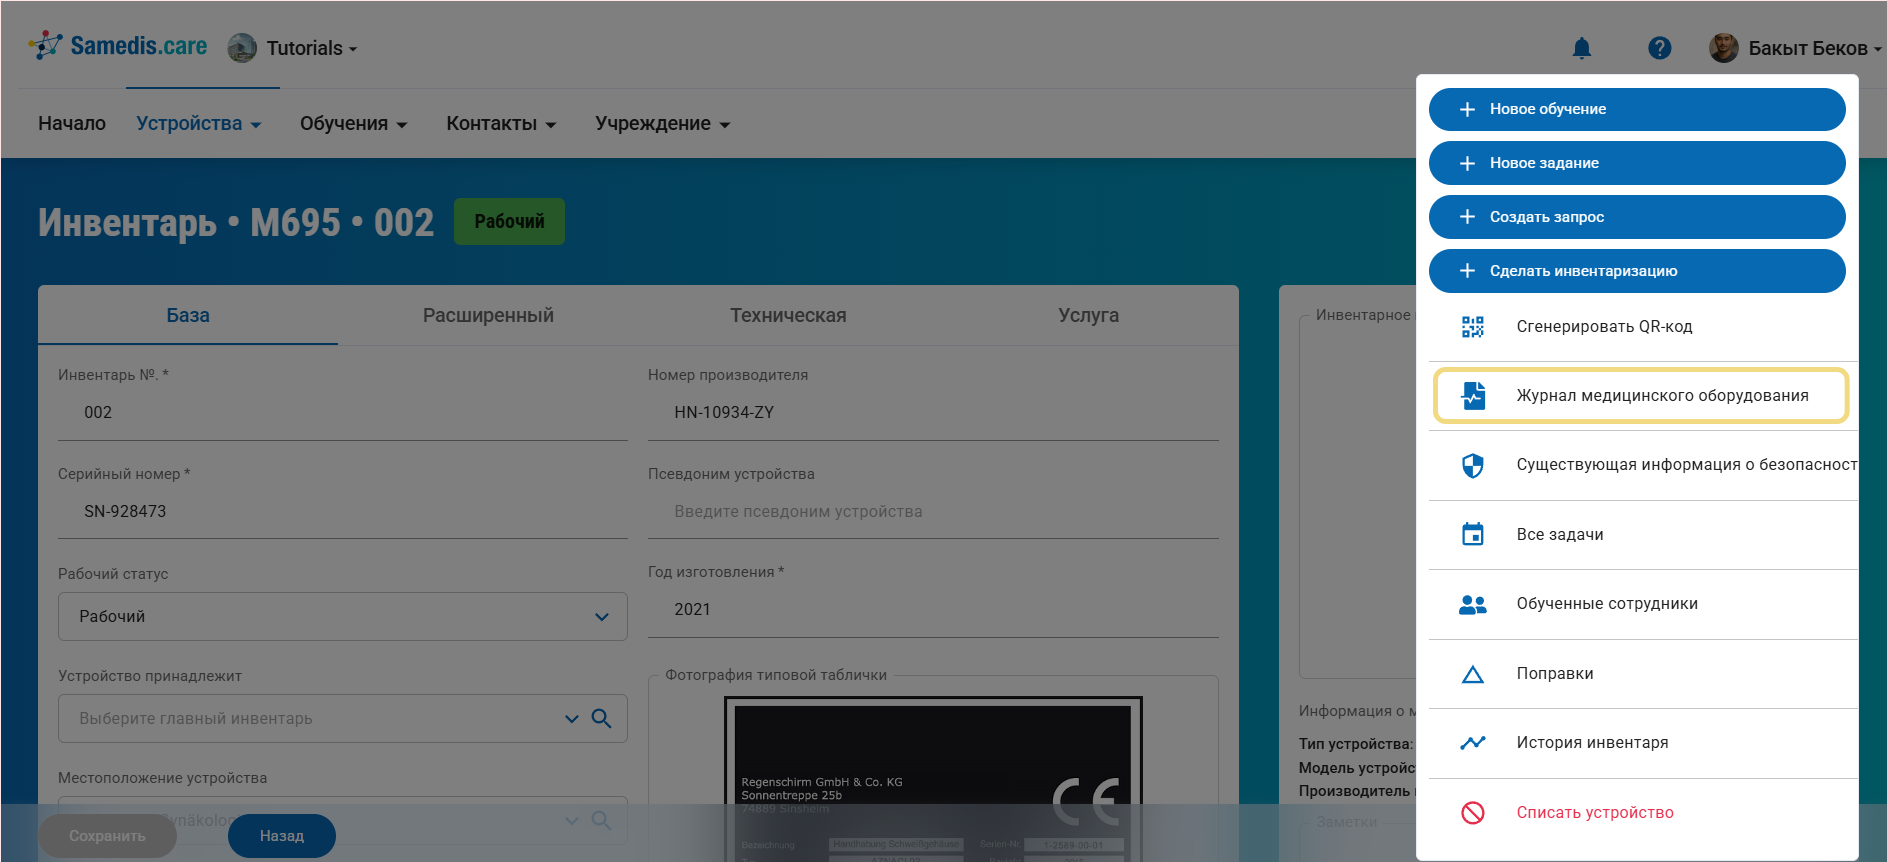Screen dimensions: 1887x862
Task: Click the inventory history chart icon
Action: [1472, 743]
